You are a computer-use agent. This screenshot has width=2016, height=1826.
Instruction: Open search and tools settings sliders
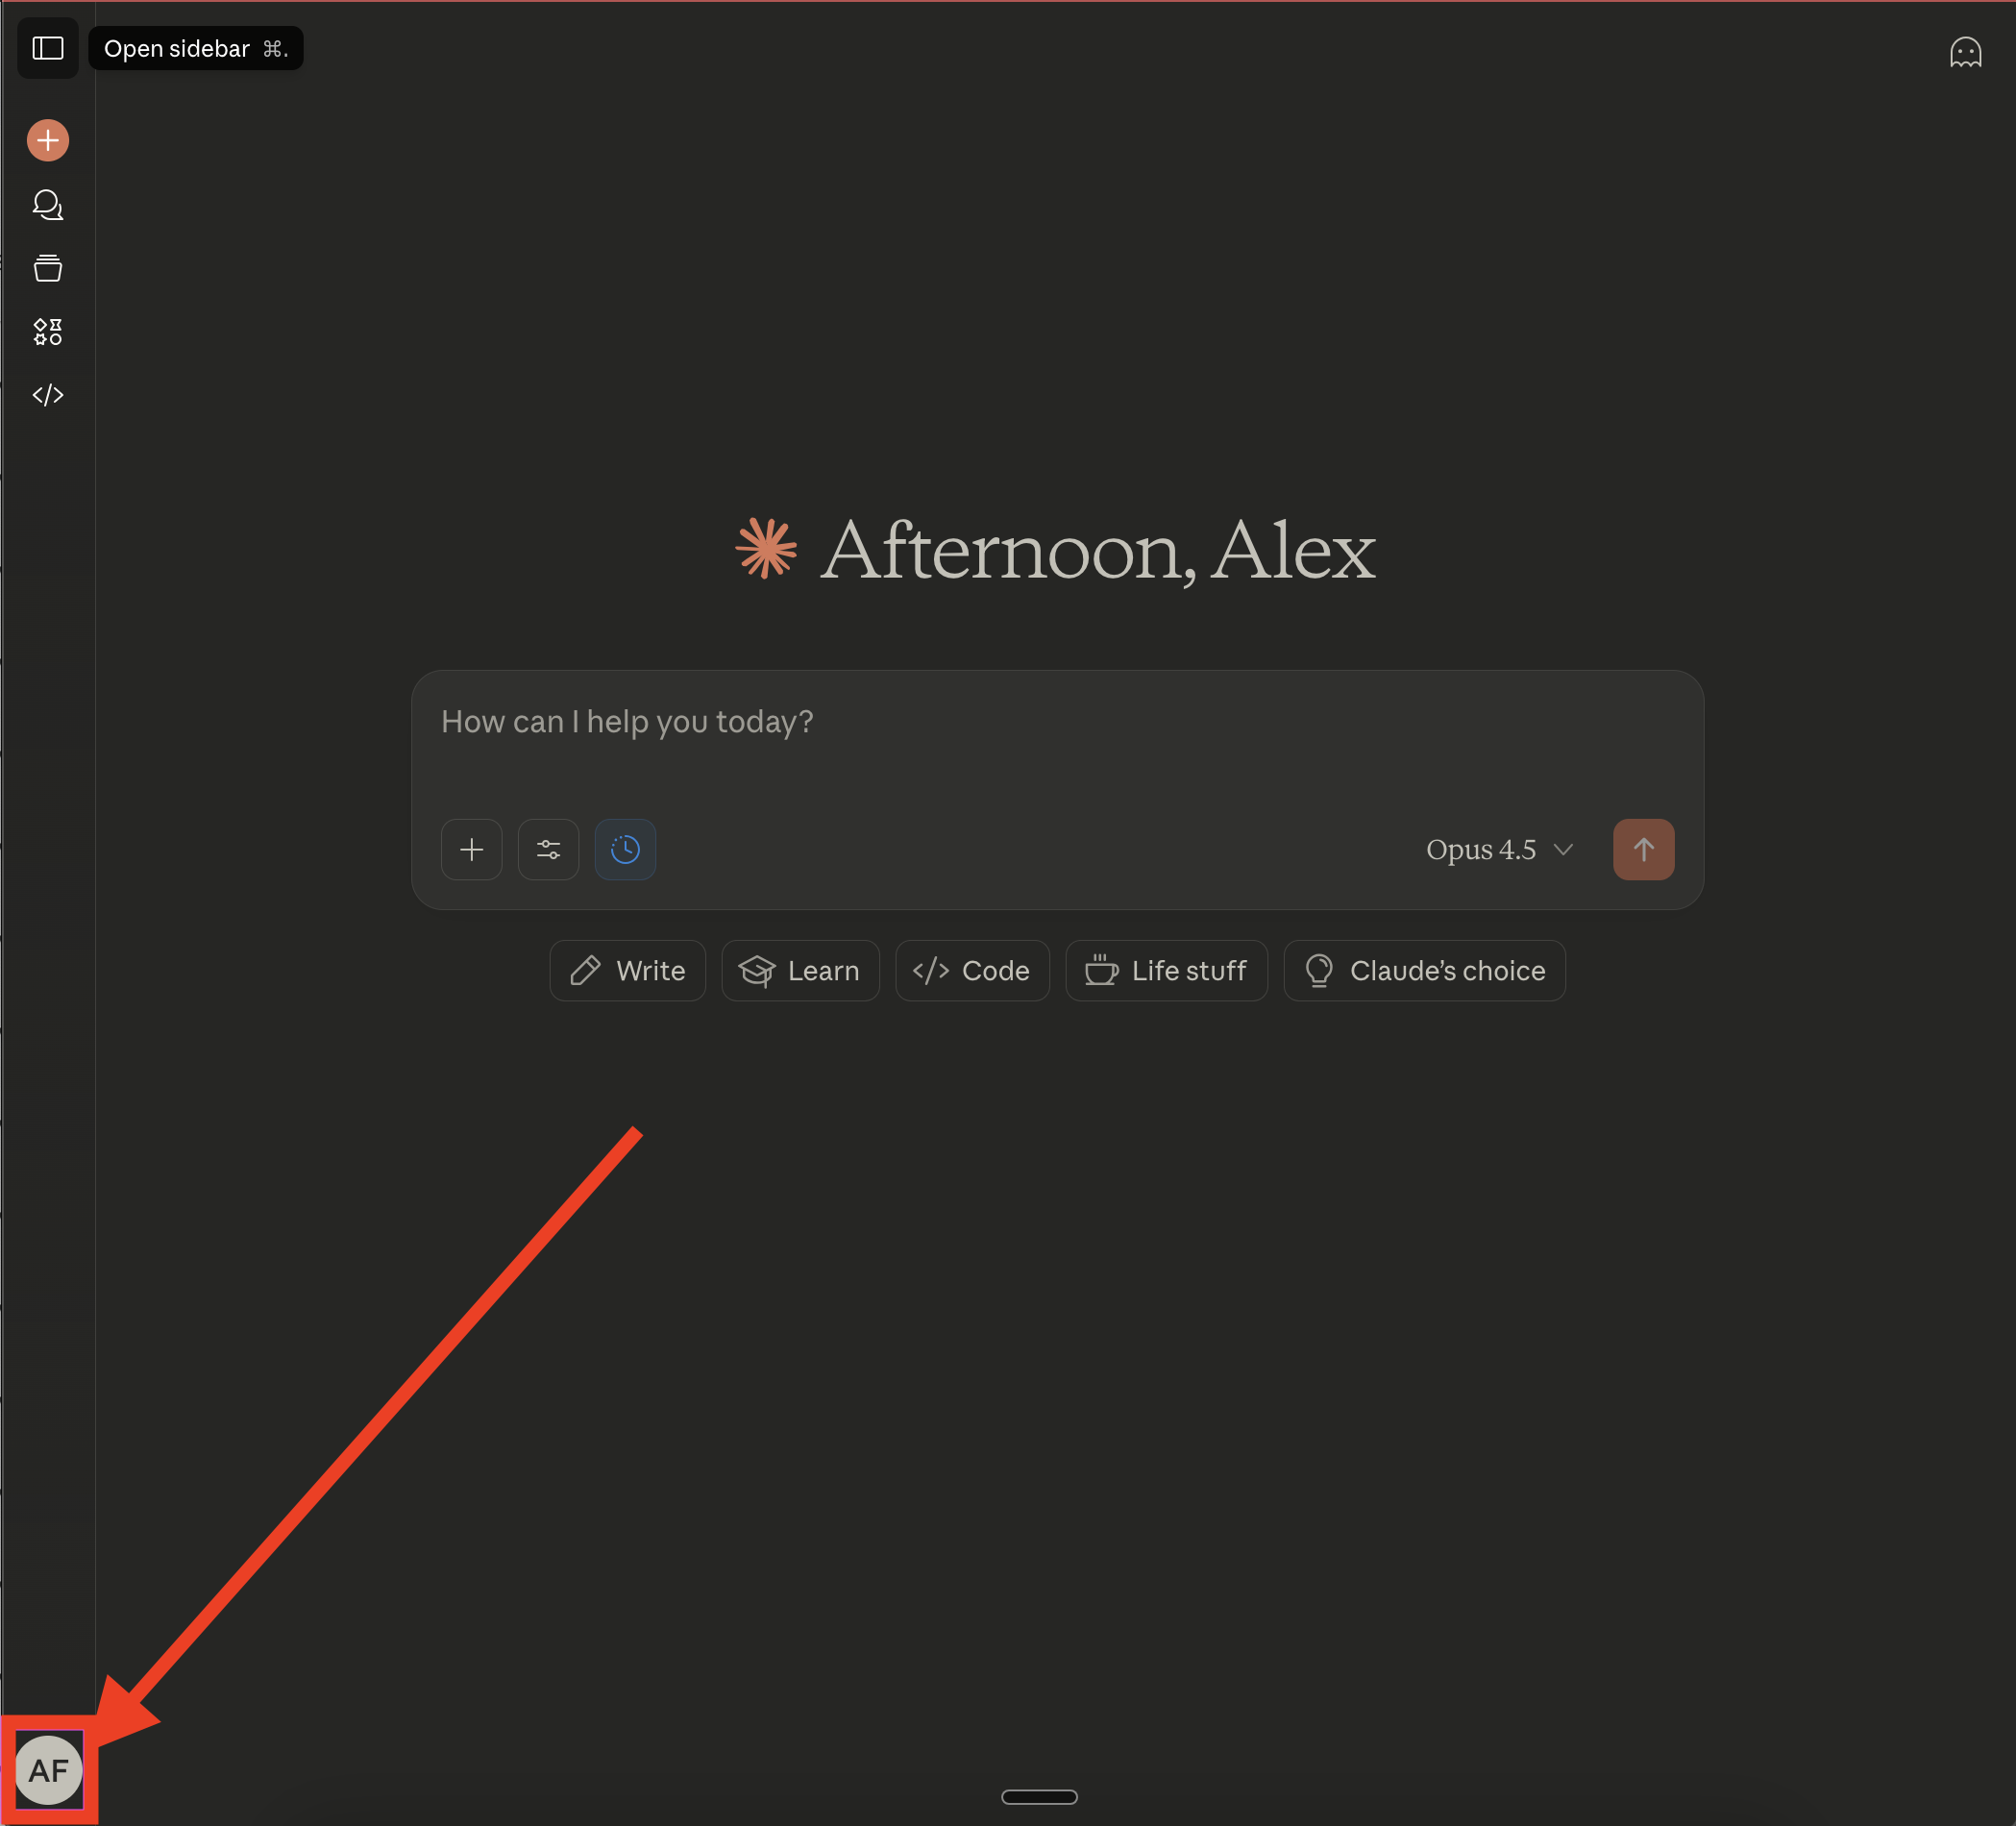548,849
